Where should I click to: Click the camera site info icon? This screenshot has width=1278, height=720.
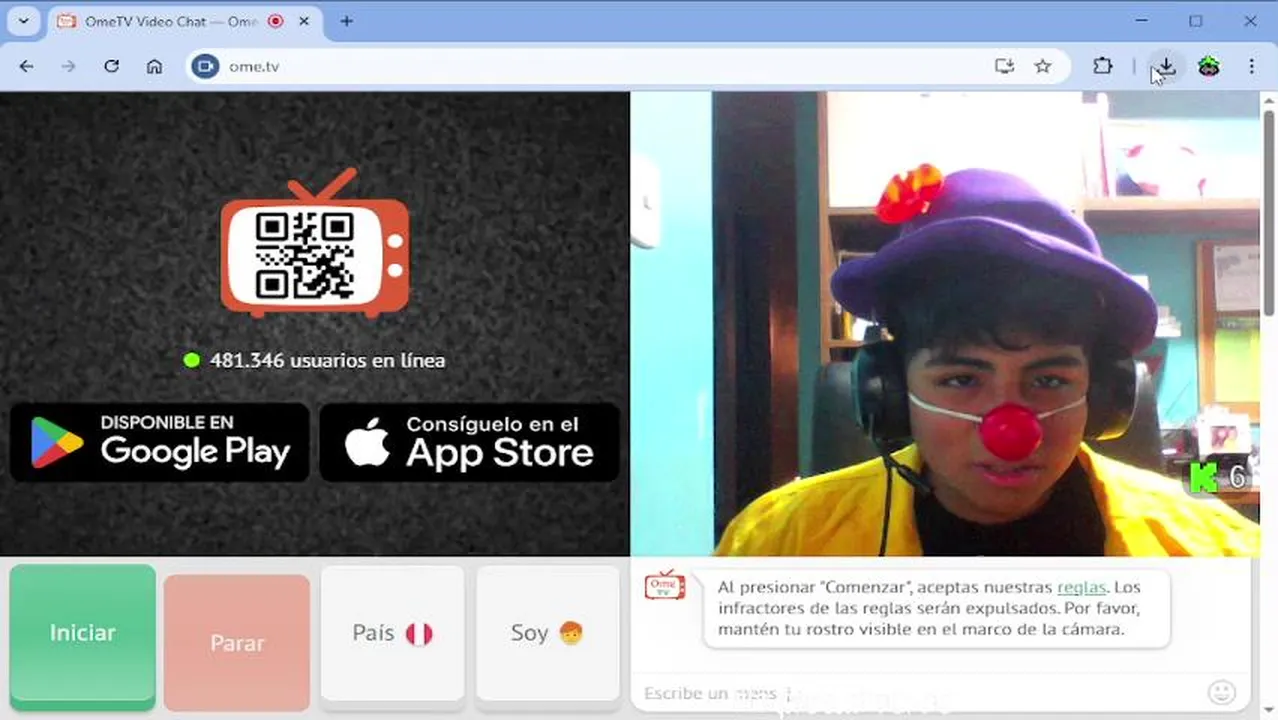[x=205, y=66]
